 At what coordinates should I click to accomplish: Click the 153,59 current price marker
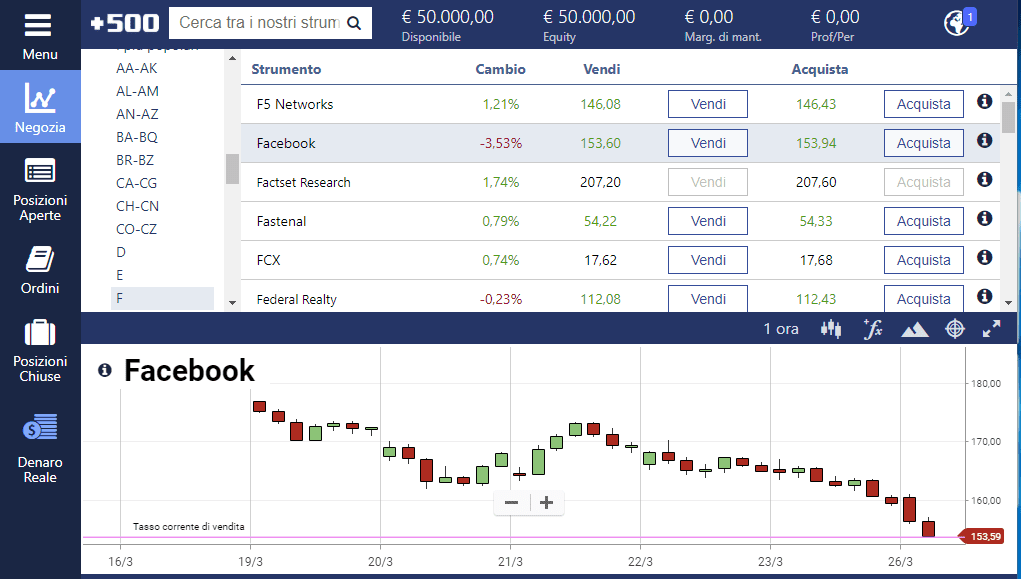click(981, 537)
